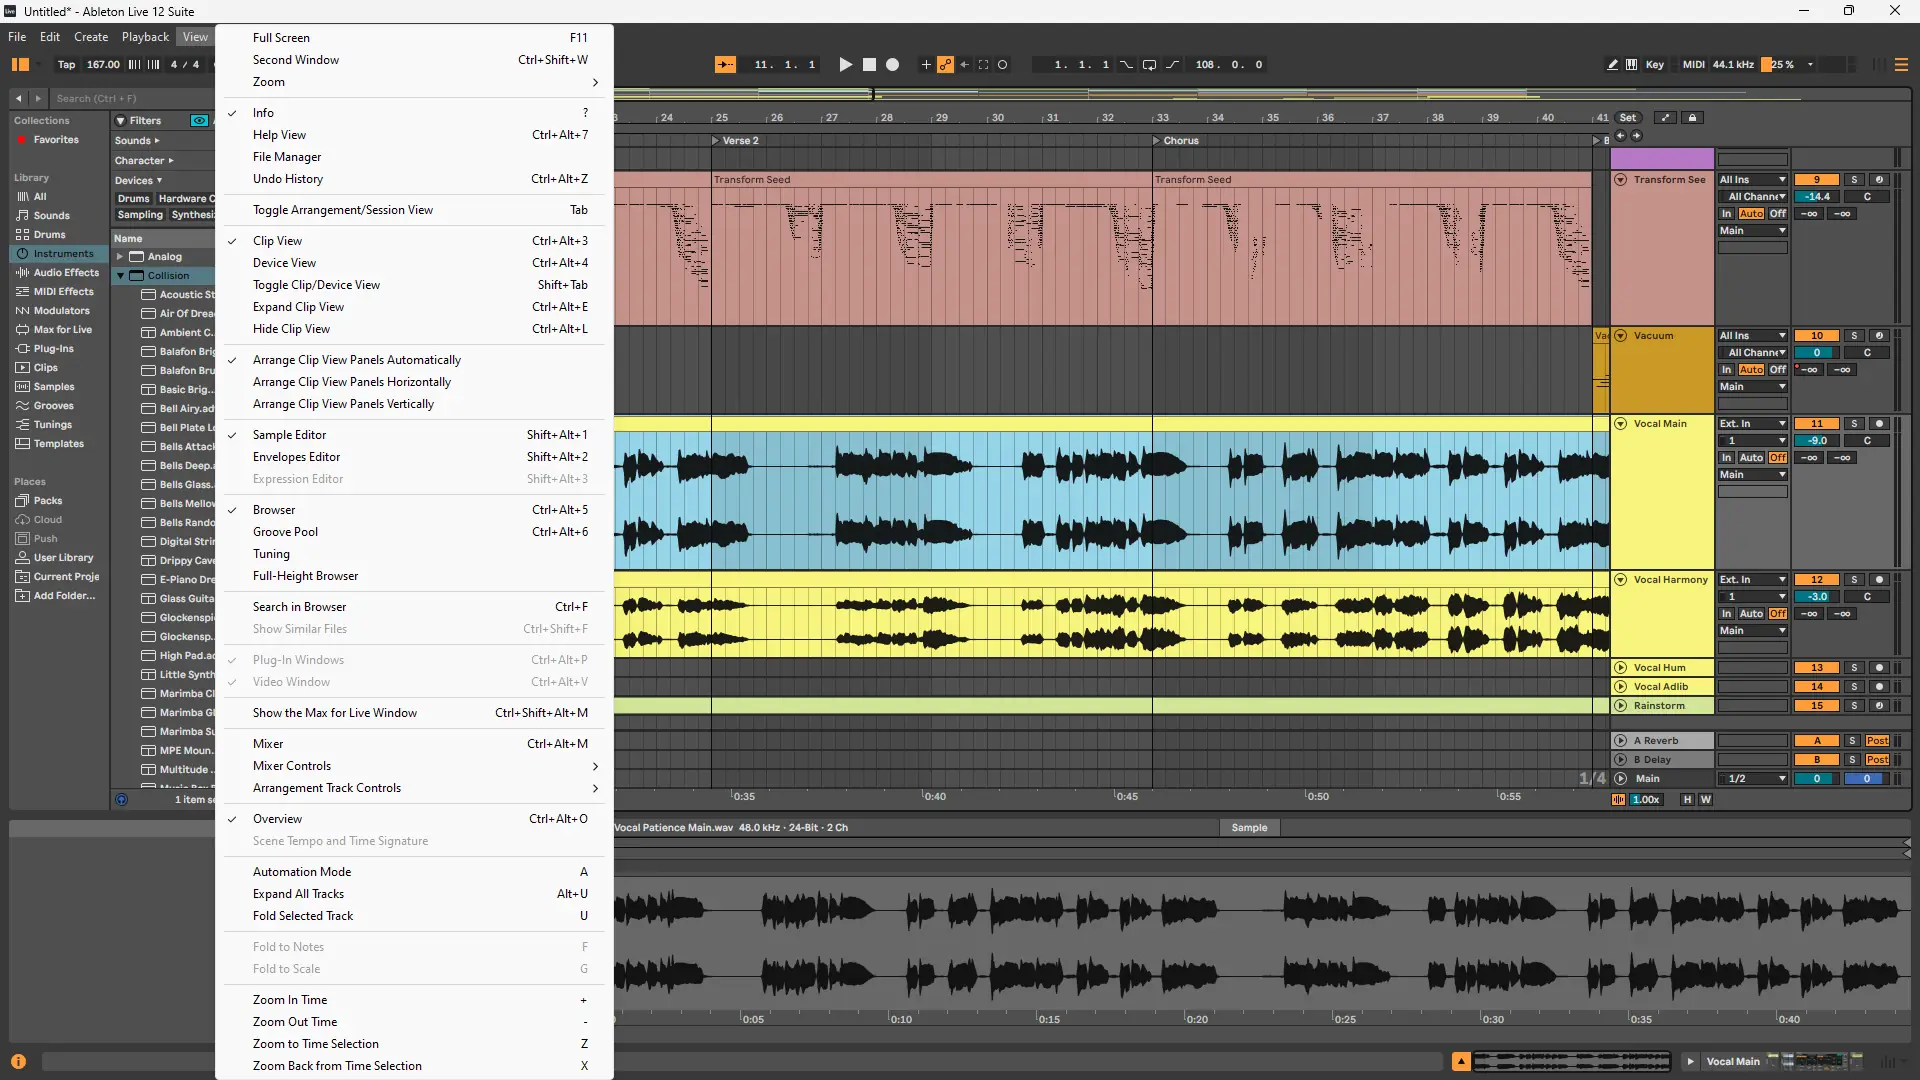
Task: Toggle the computer MIDI keyboard icon
Action: tap(1632, 65)
